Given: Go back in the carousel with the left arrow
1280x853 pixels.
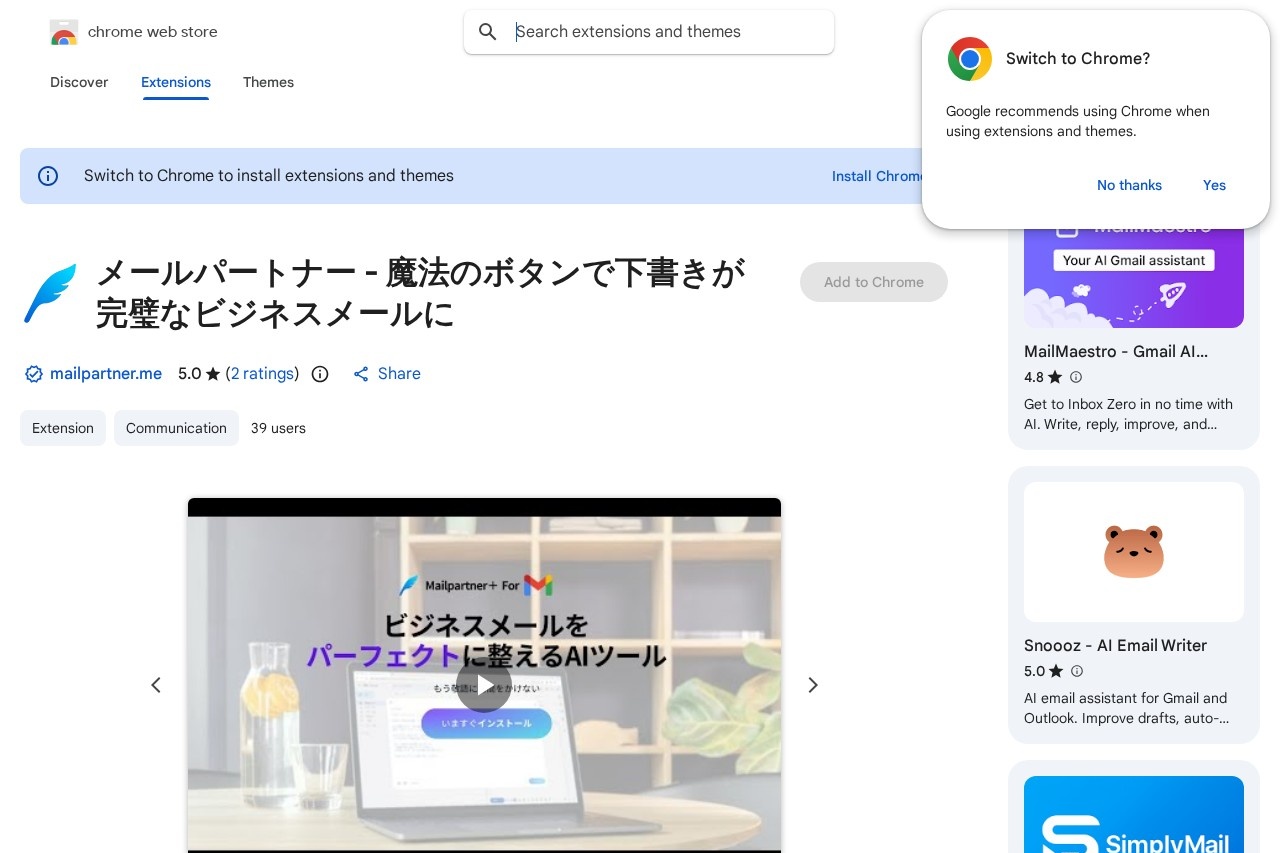Looking at the screenshot, I should pos(156,685).
